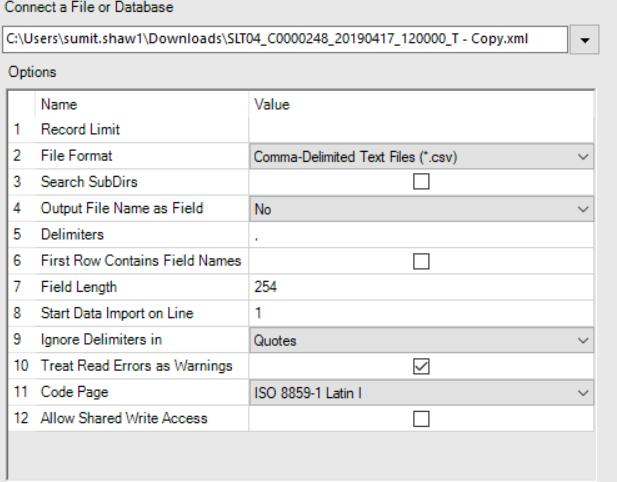This screenshot has height=482, width=617.
Task: Select row number 10 header cell
Action: (20, 366)
